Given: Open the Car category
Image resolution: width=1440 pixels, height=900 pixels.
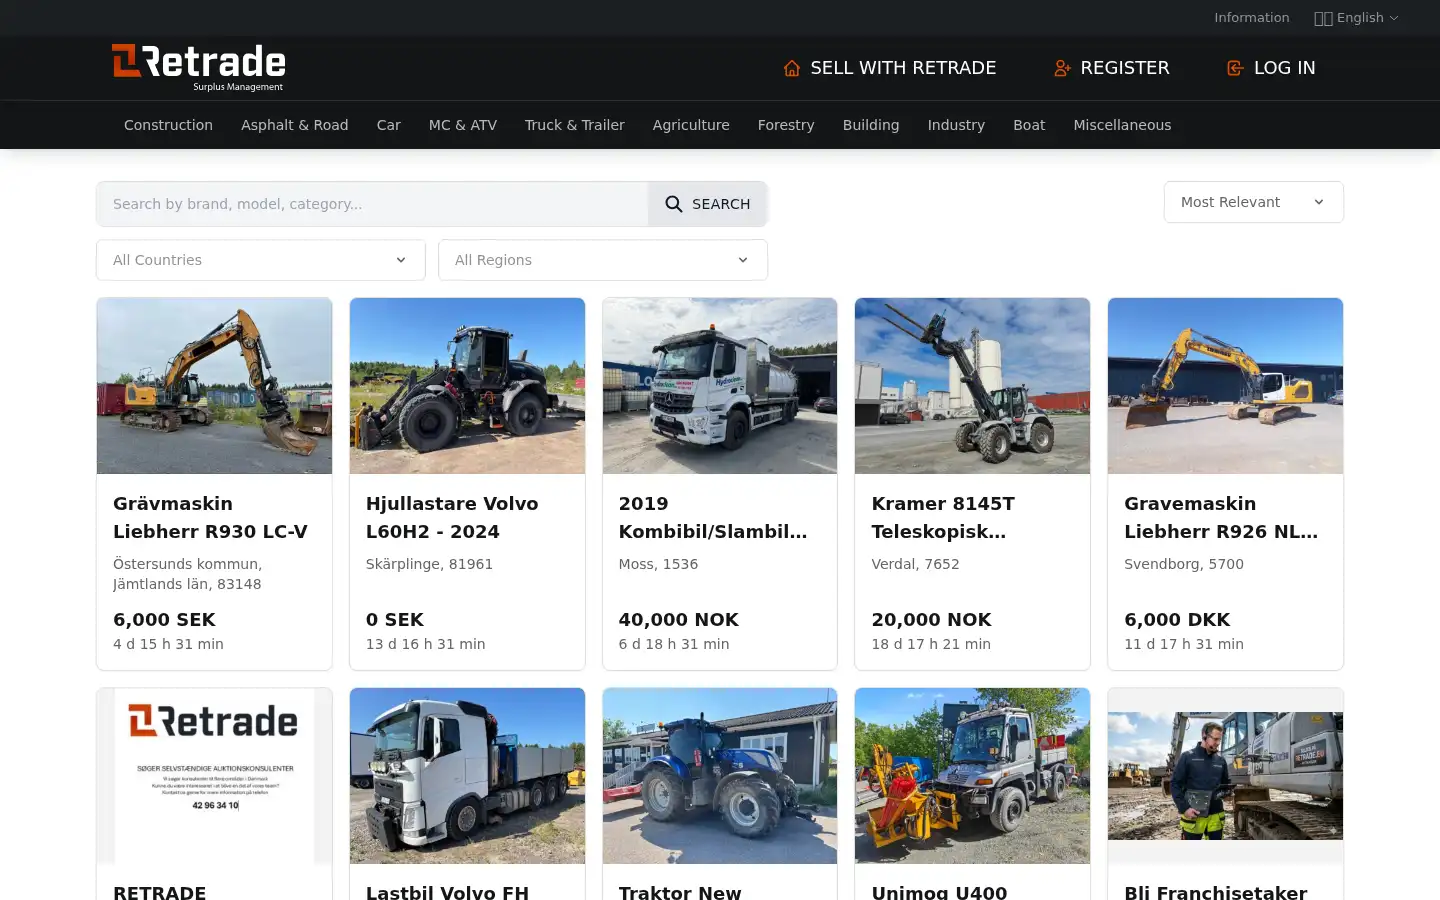Looking at the screenshot, I should pyautogui.click(x=389, y=125).
